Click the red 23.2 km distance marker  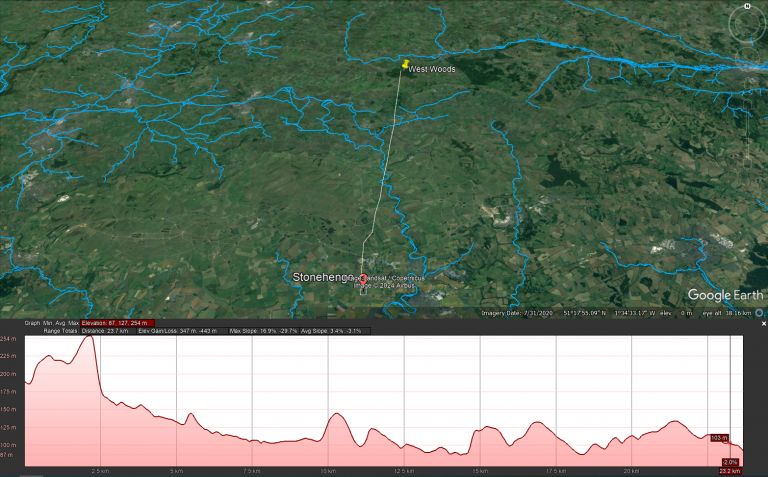coord(729,470)
